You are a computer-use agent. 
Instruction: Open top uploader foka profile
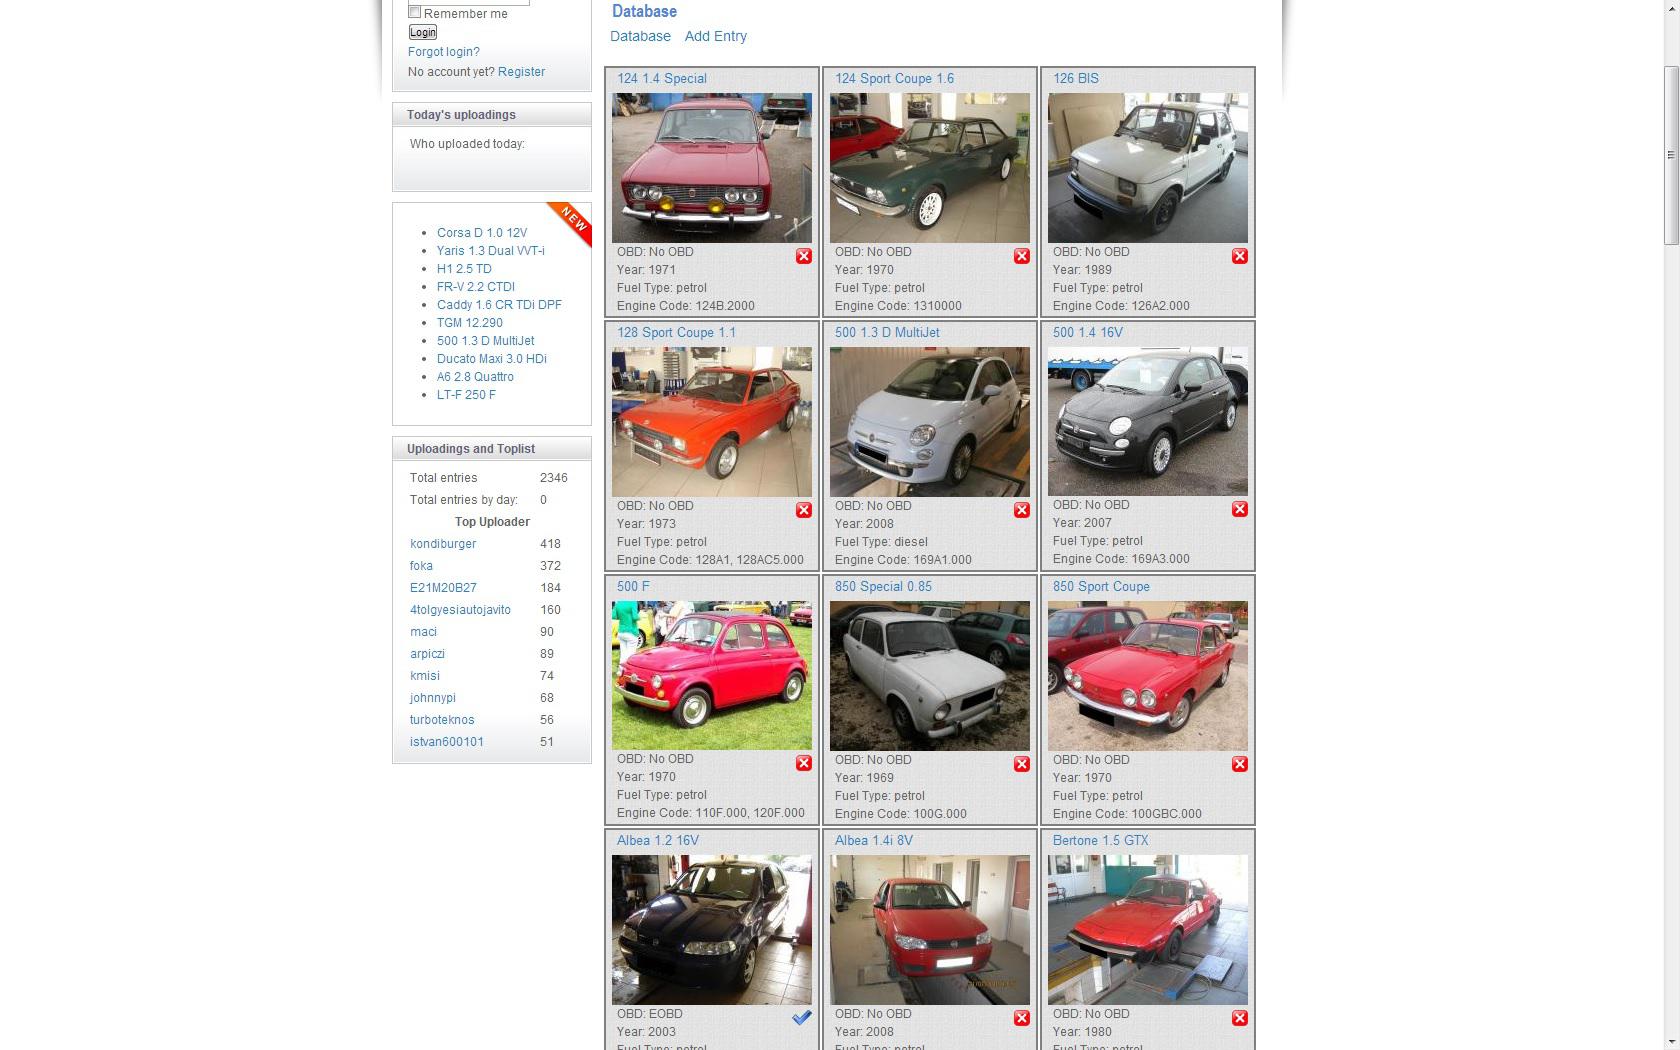click(x=421, y=566)
